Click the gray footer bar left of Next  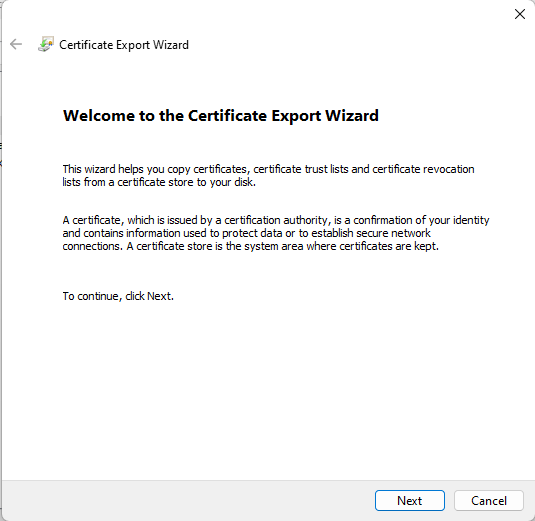click(x=188, y=501)
